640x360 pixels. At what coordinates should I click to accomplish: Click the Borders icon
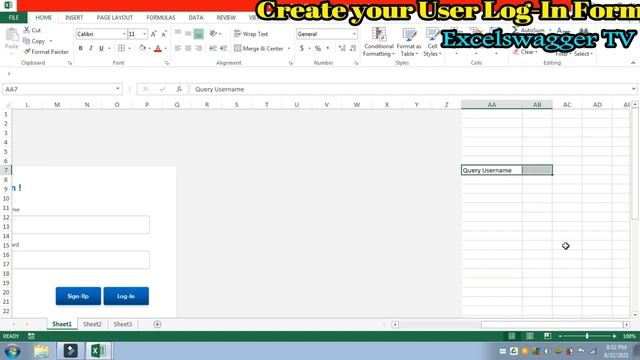121,48
